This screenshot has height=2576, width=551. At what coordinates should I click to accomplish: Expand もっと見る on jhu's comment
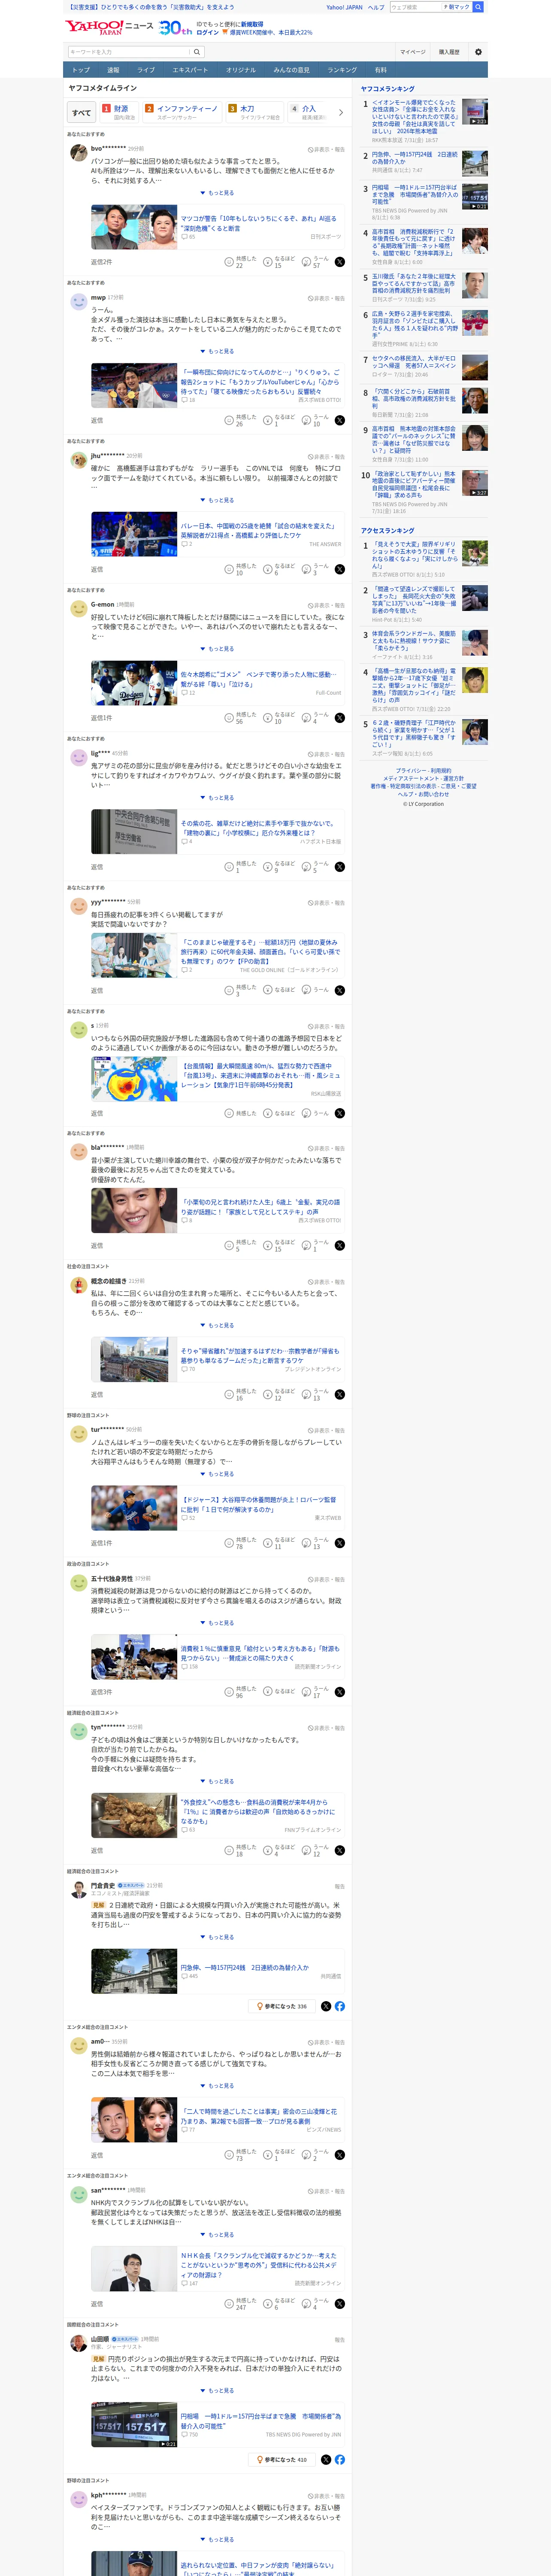217,500
